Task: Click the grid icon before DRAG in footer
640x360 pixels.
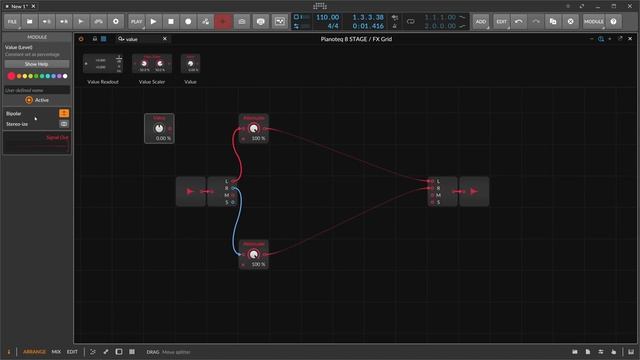Action: click(132, 352)
